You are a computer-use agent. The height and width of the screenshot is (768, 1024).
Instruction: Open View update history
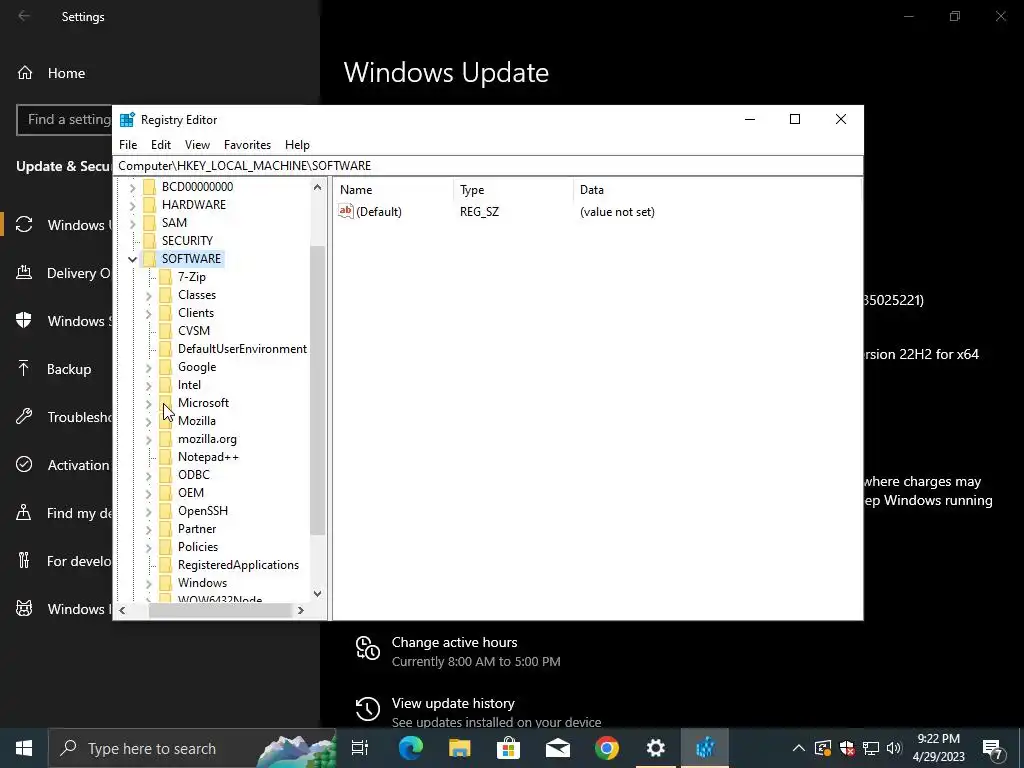pos(477,712)
